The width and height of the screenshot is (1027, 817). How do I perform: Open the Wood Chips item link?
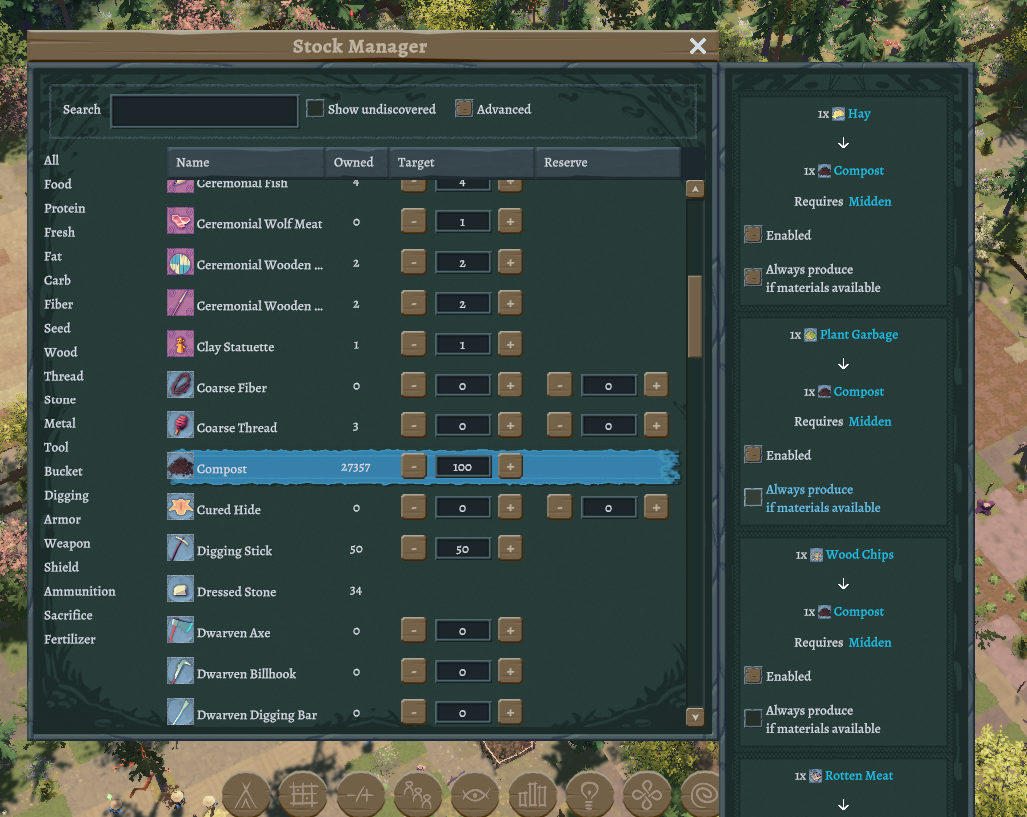tap(859, 554)
